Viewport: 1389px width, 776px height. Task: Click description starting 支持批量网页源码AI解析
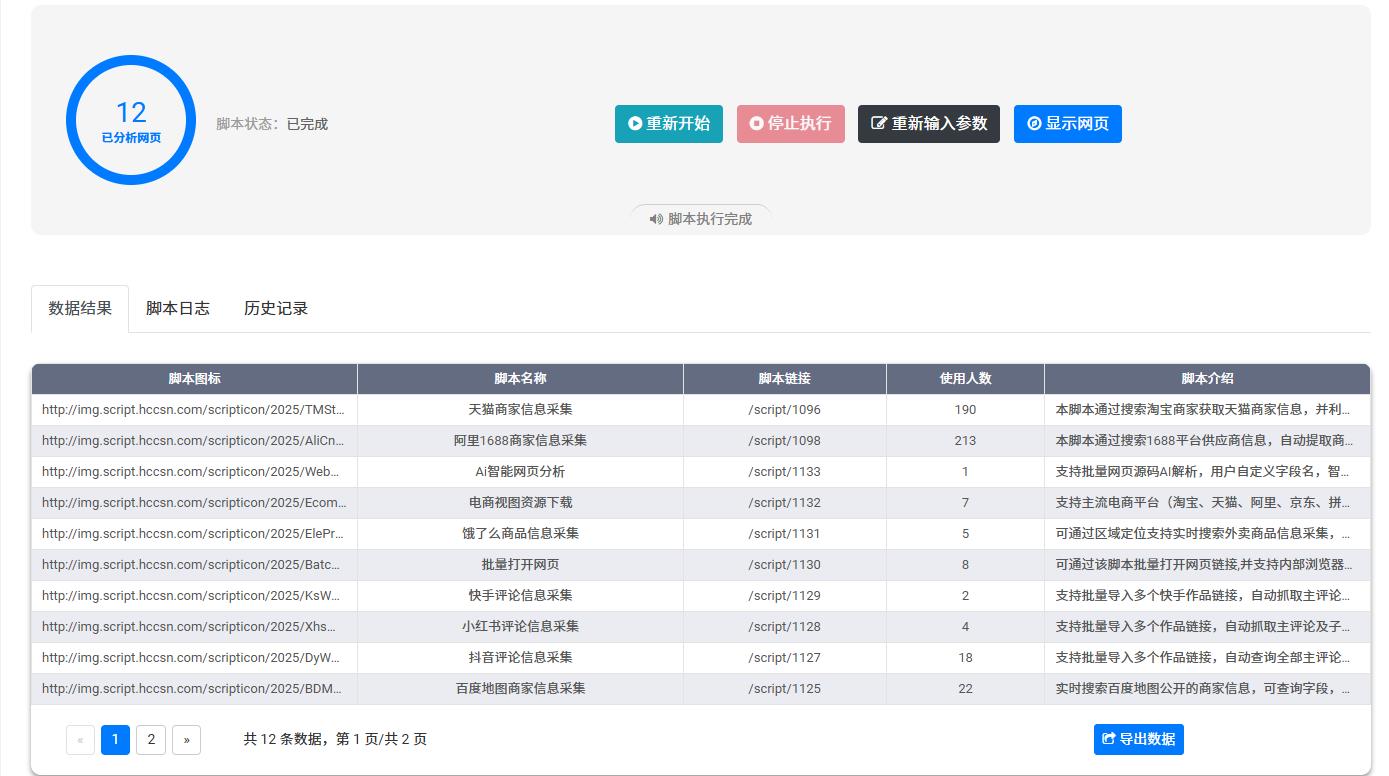[1207, 472]
